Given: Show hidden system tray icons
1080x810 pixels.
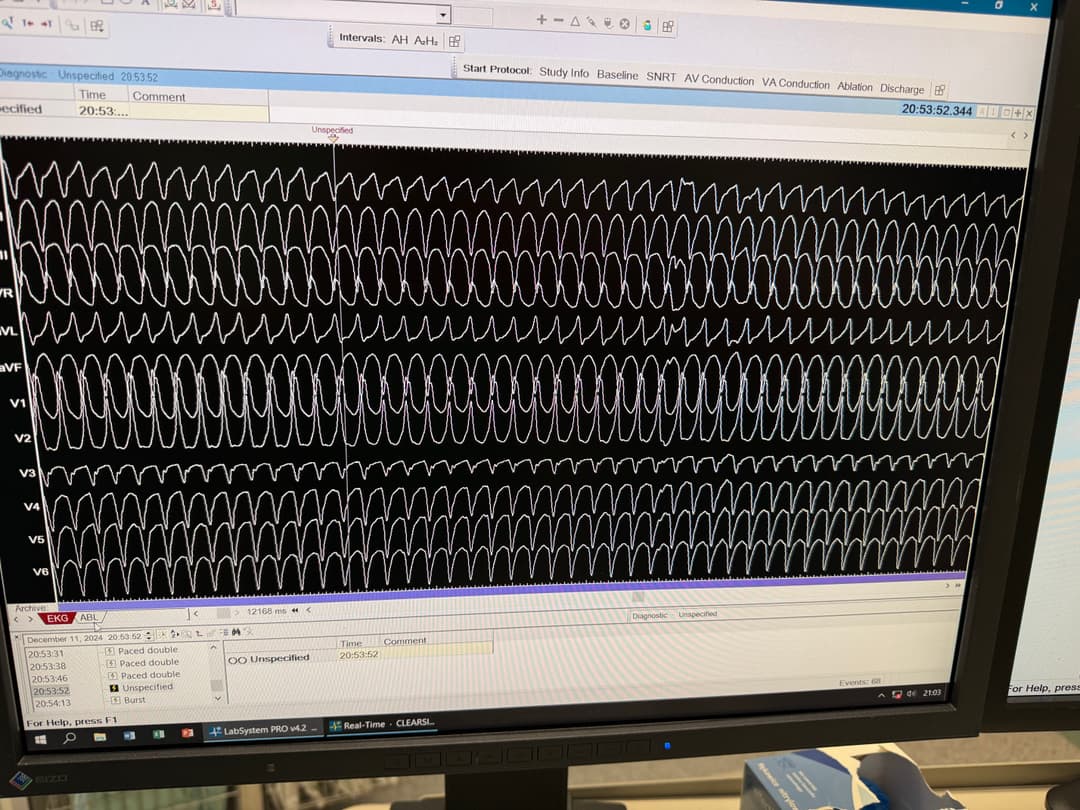Looking at the screenshot, I should pos(882,696).
